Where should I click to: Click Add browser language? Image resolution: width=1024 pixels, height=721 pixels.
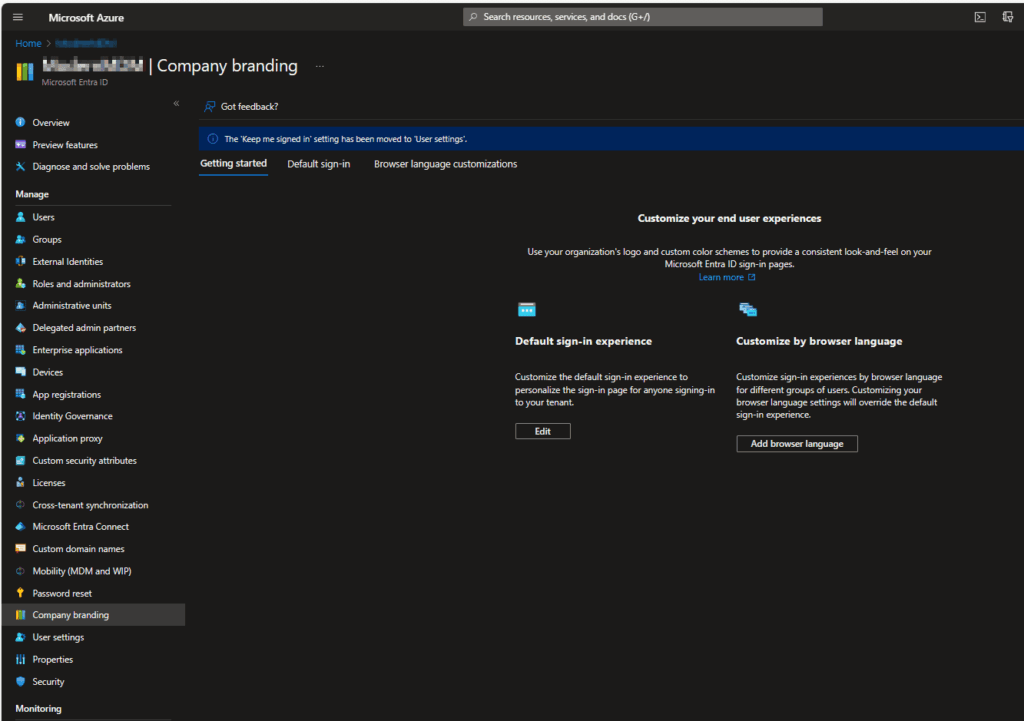coord(796,443)
